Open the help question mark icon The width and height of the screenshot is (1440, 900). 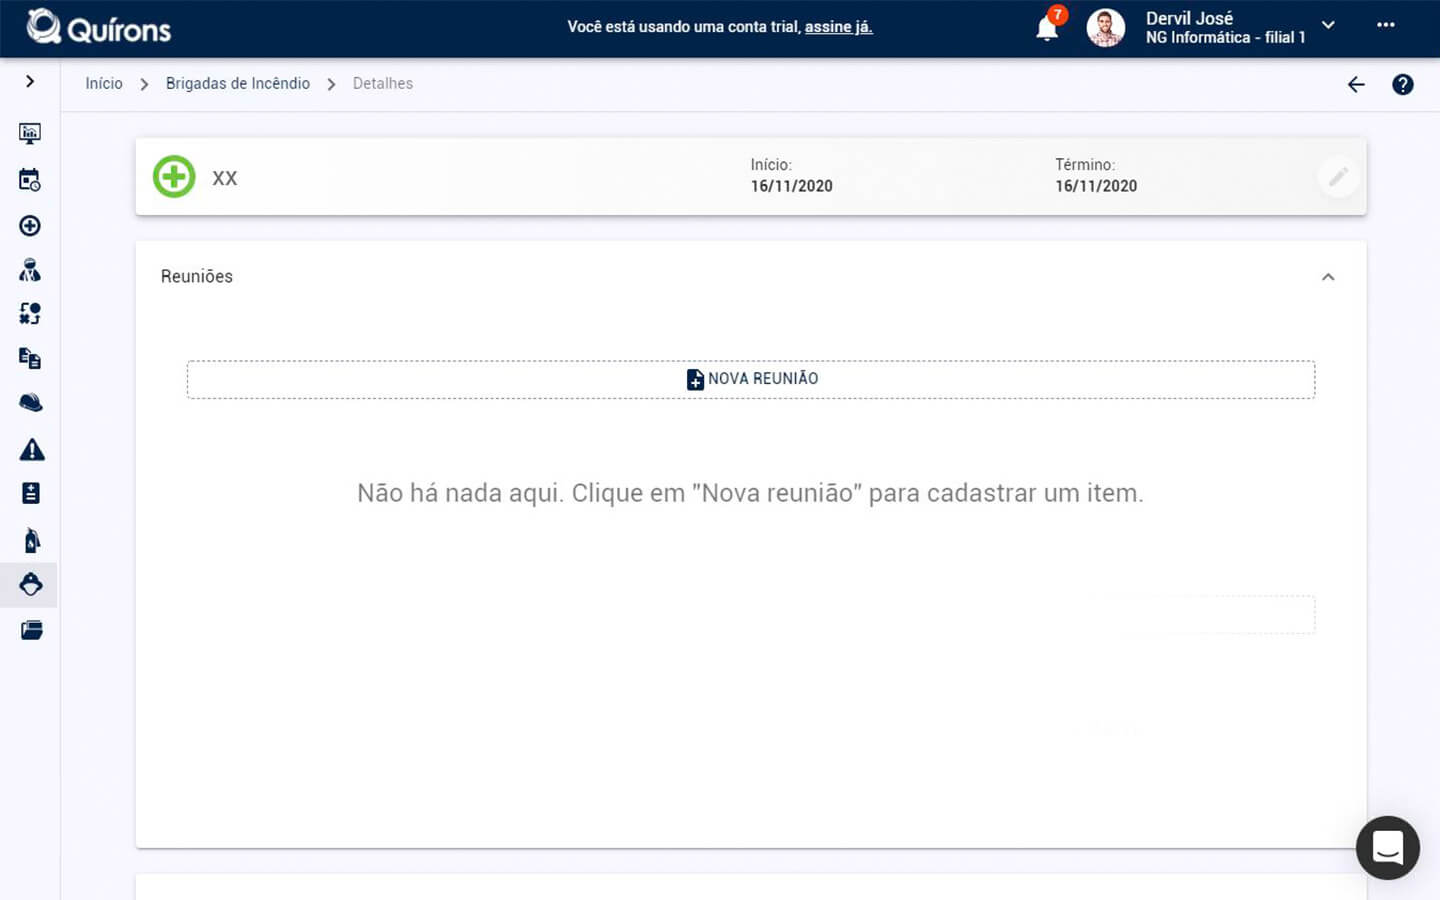point(1402,85)
